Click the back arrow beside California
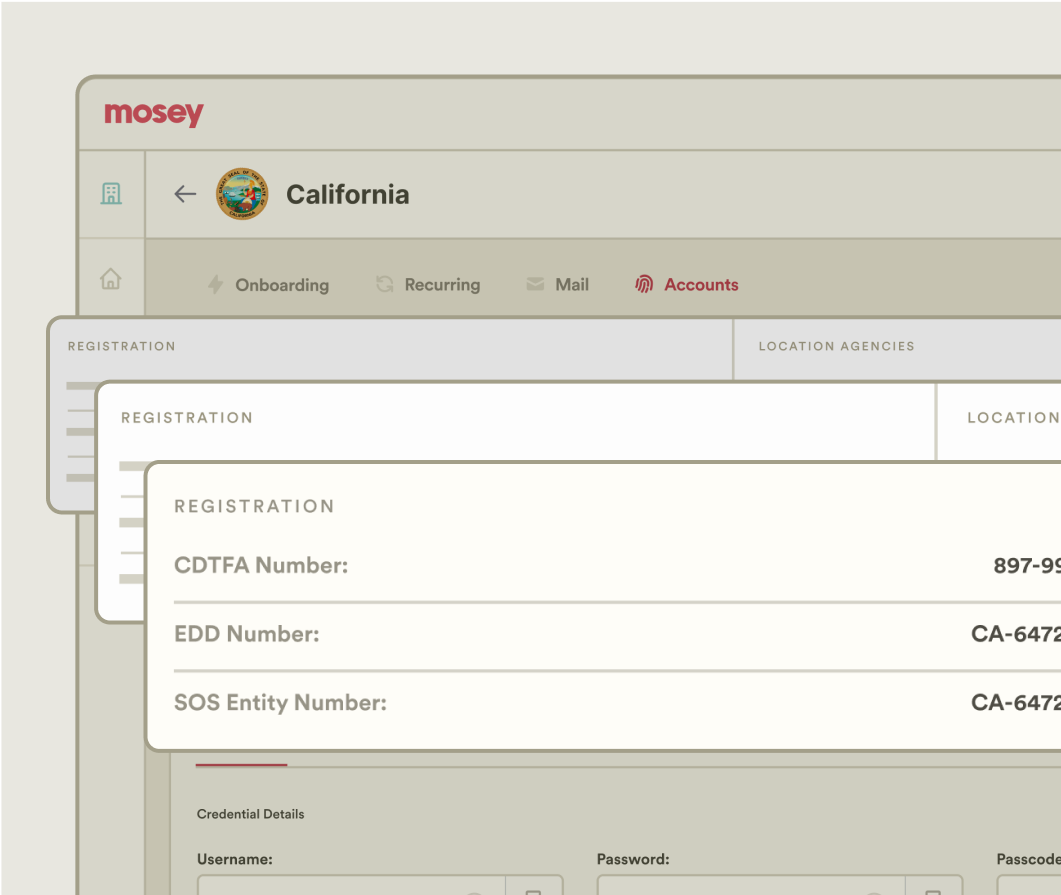The width and height of the screenshot is (1061, 895). pos(185,194)
